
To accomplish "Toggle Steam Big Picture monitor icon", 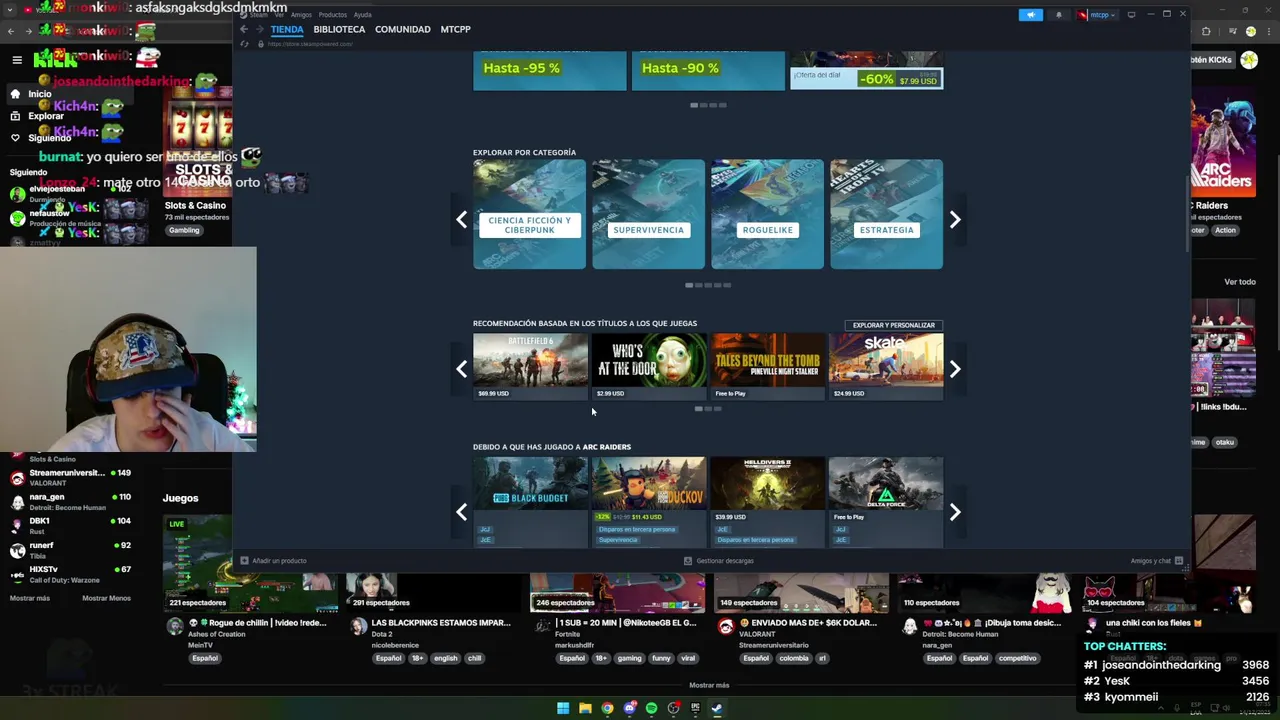I will (1131, 15).
